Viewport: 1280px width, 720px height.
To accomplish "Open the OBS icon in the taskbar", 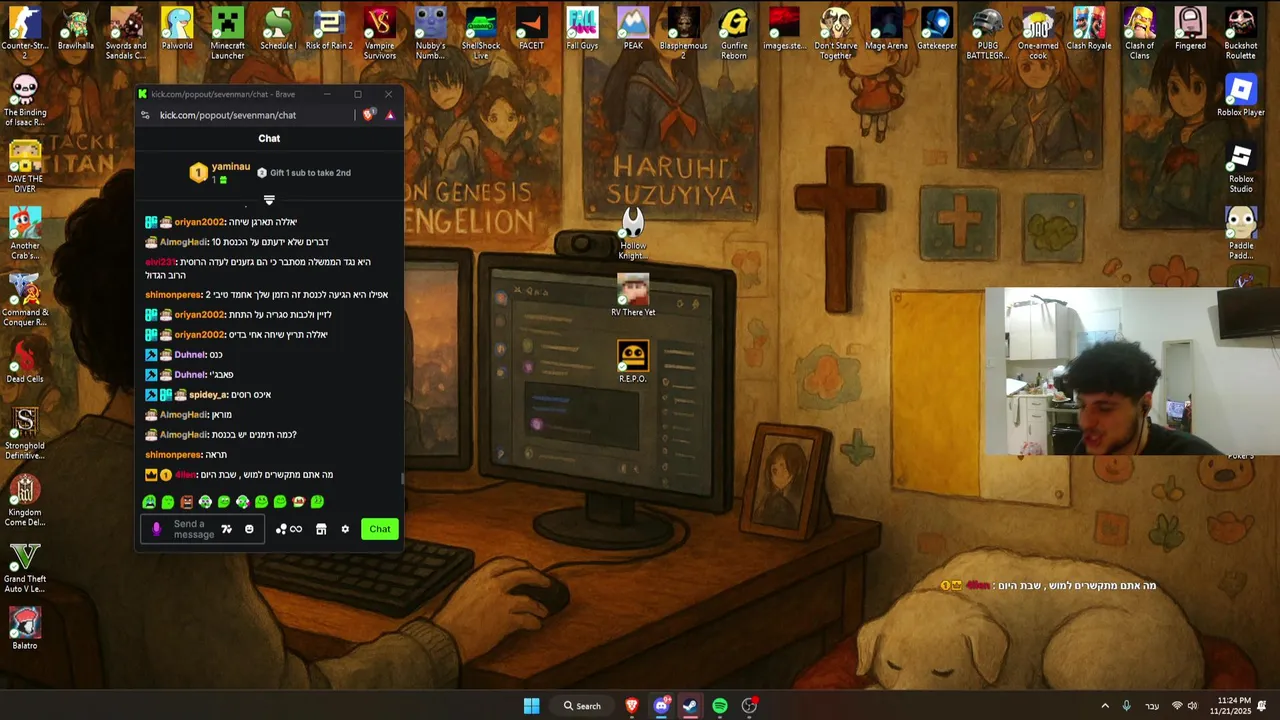I will (749, 706).
